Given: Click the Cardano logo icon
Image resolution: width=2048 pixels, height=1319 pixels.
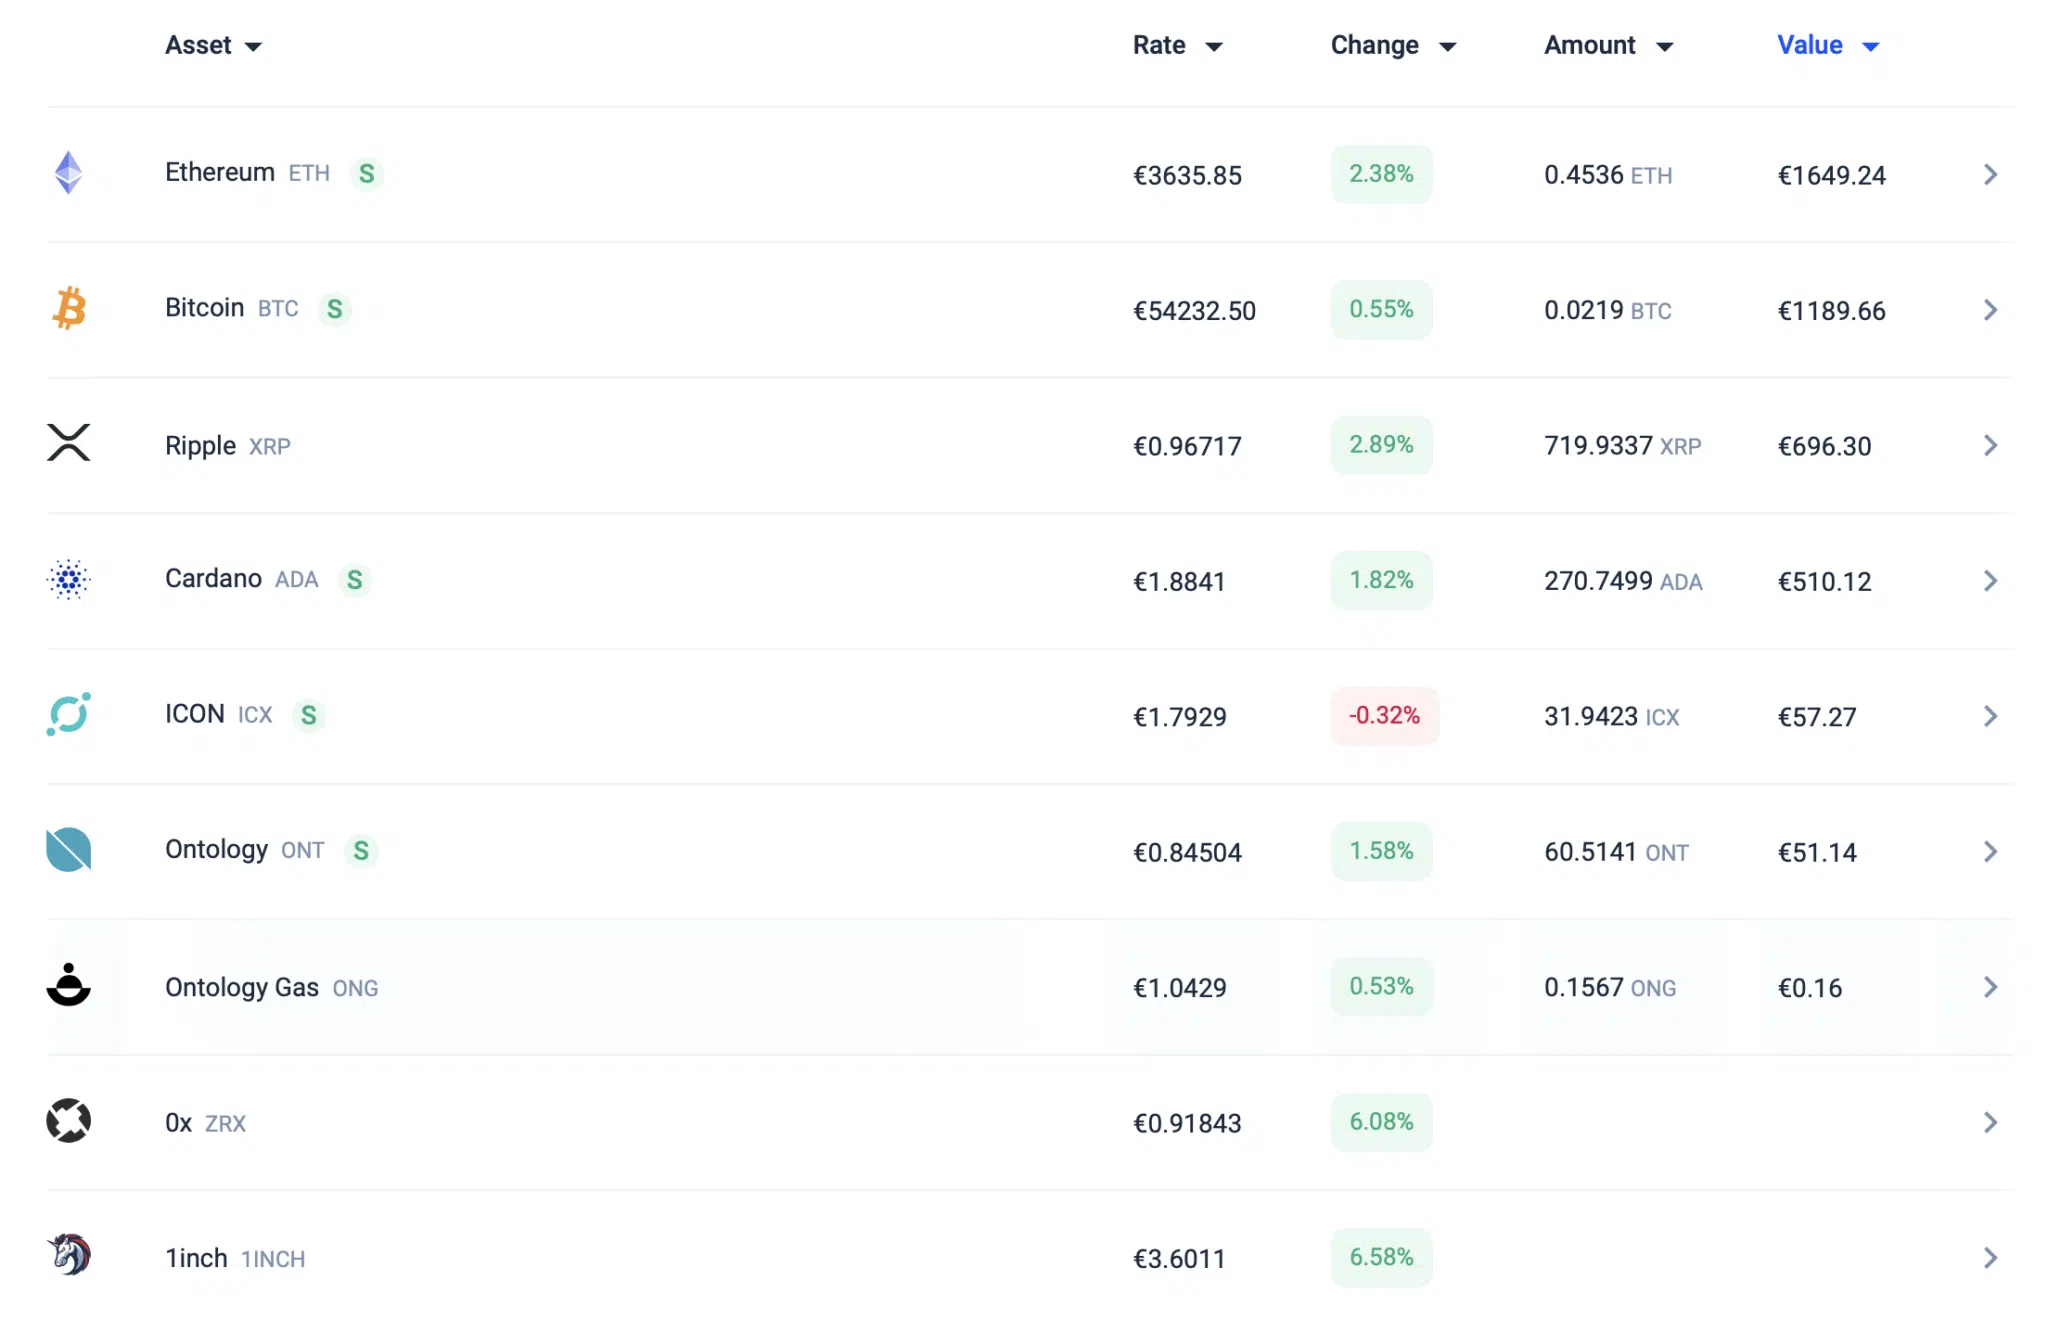Looking at the screenshot, I should tap(68, 579).
